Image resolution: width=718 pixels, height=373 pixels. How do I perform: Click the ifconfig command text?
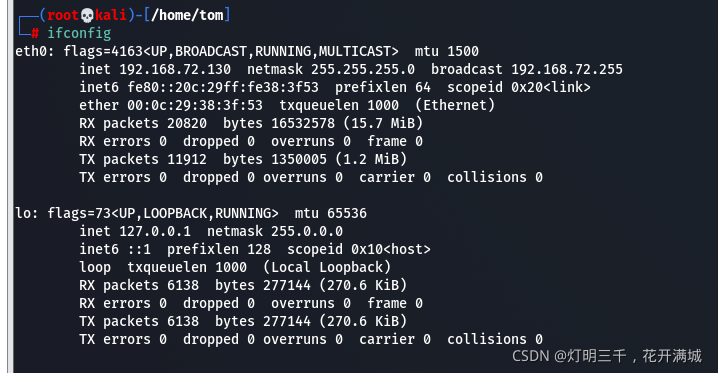[79, 33]
